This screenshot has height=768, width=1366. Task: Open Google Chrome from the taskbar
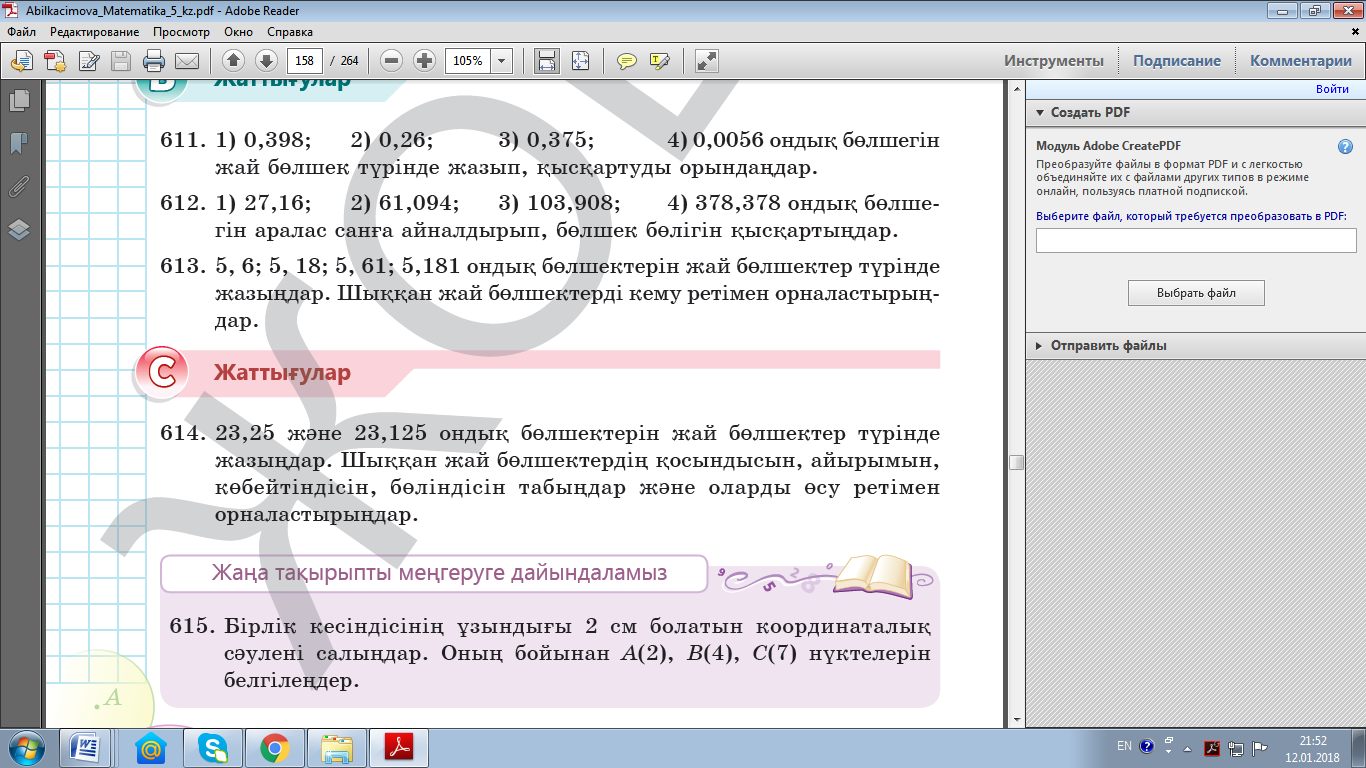[275, 748]
